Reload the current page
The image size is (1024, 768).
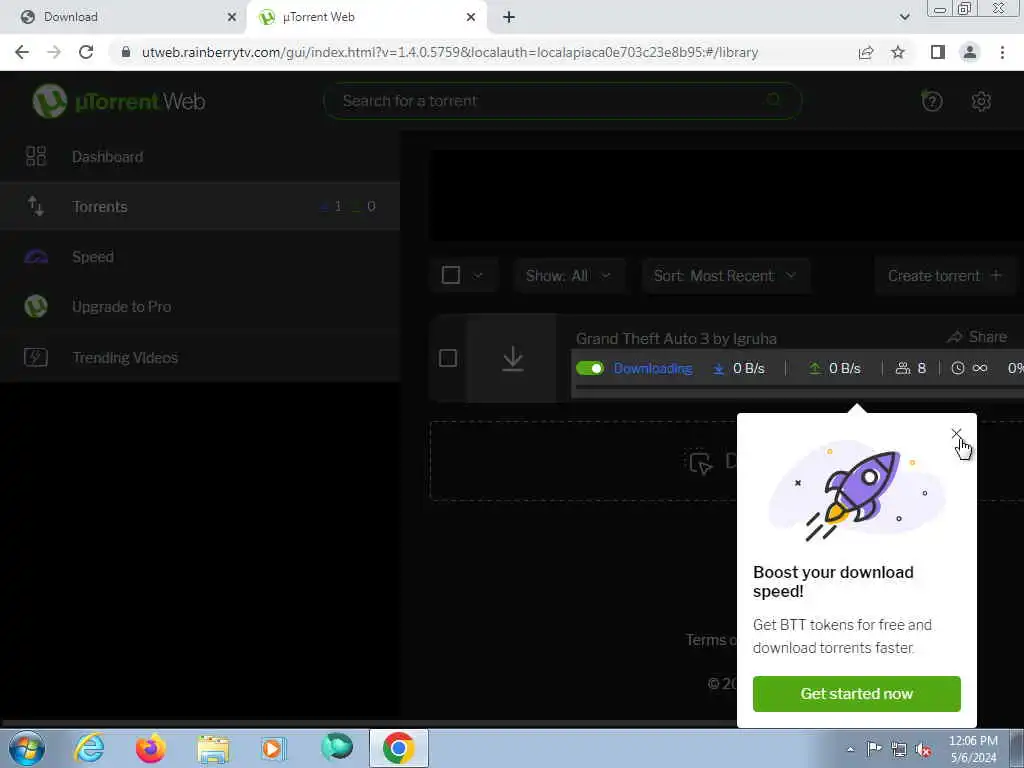[86, 52]
